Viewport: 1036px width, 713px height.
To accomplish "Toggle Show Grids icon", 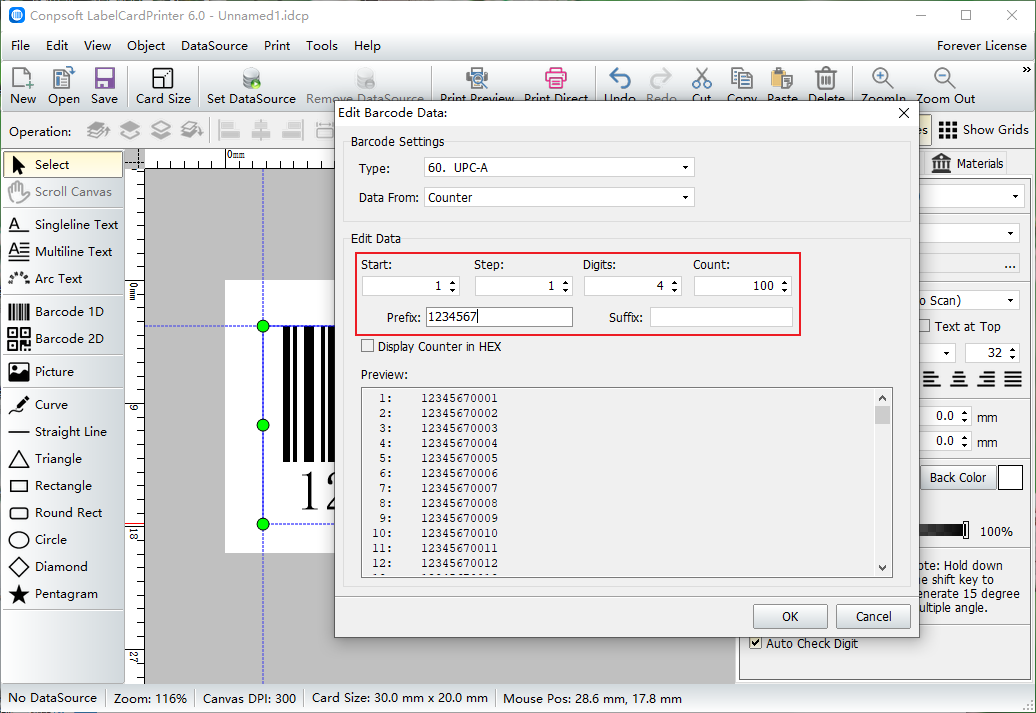I will 947,130.
